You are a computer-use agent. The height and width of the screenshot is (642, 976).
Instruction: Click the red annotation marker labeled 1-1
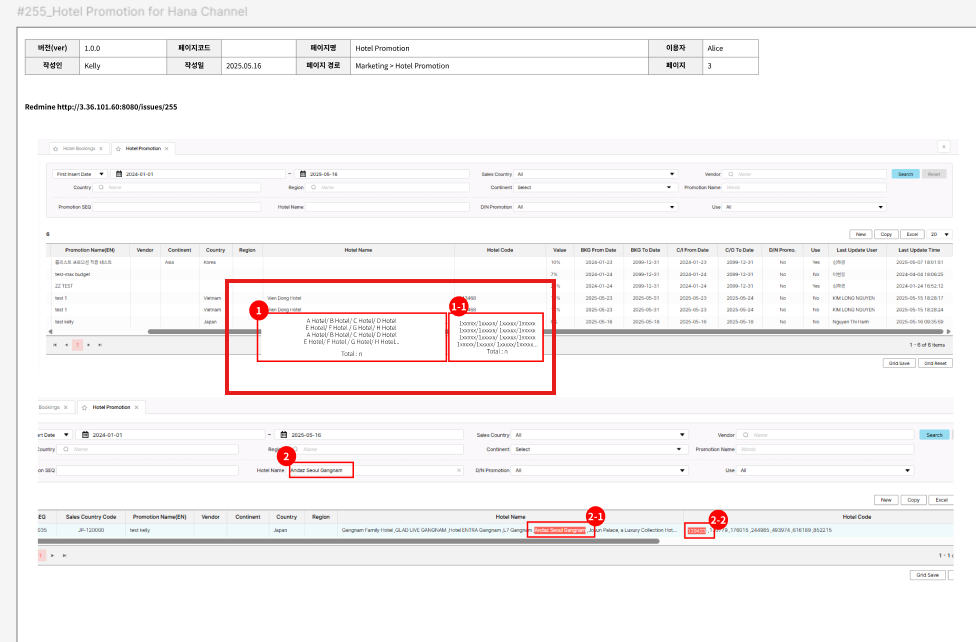click(x=459, y=304)
